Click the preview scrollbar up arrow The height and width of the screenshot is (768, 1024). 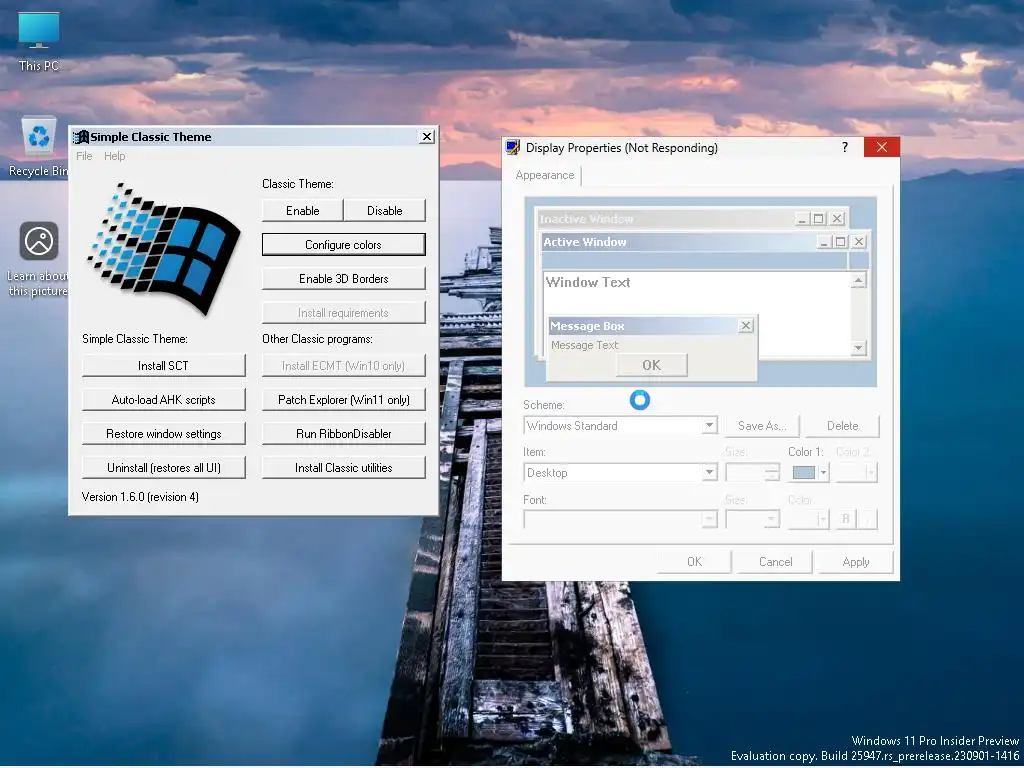(859, 281)
